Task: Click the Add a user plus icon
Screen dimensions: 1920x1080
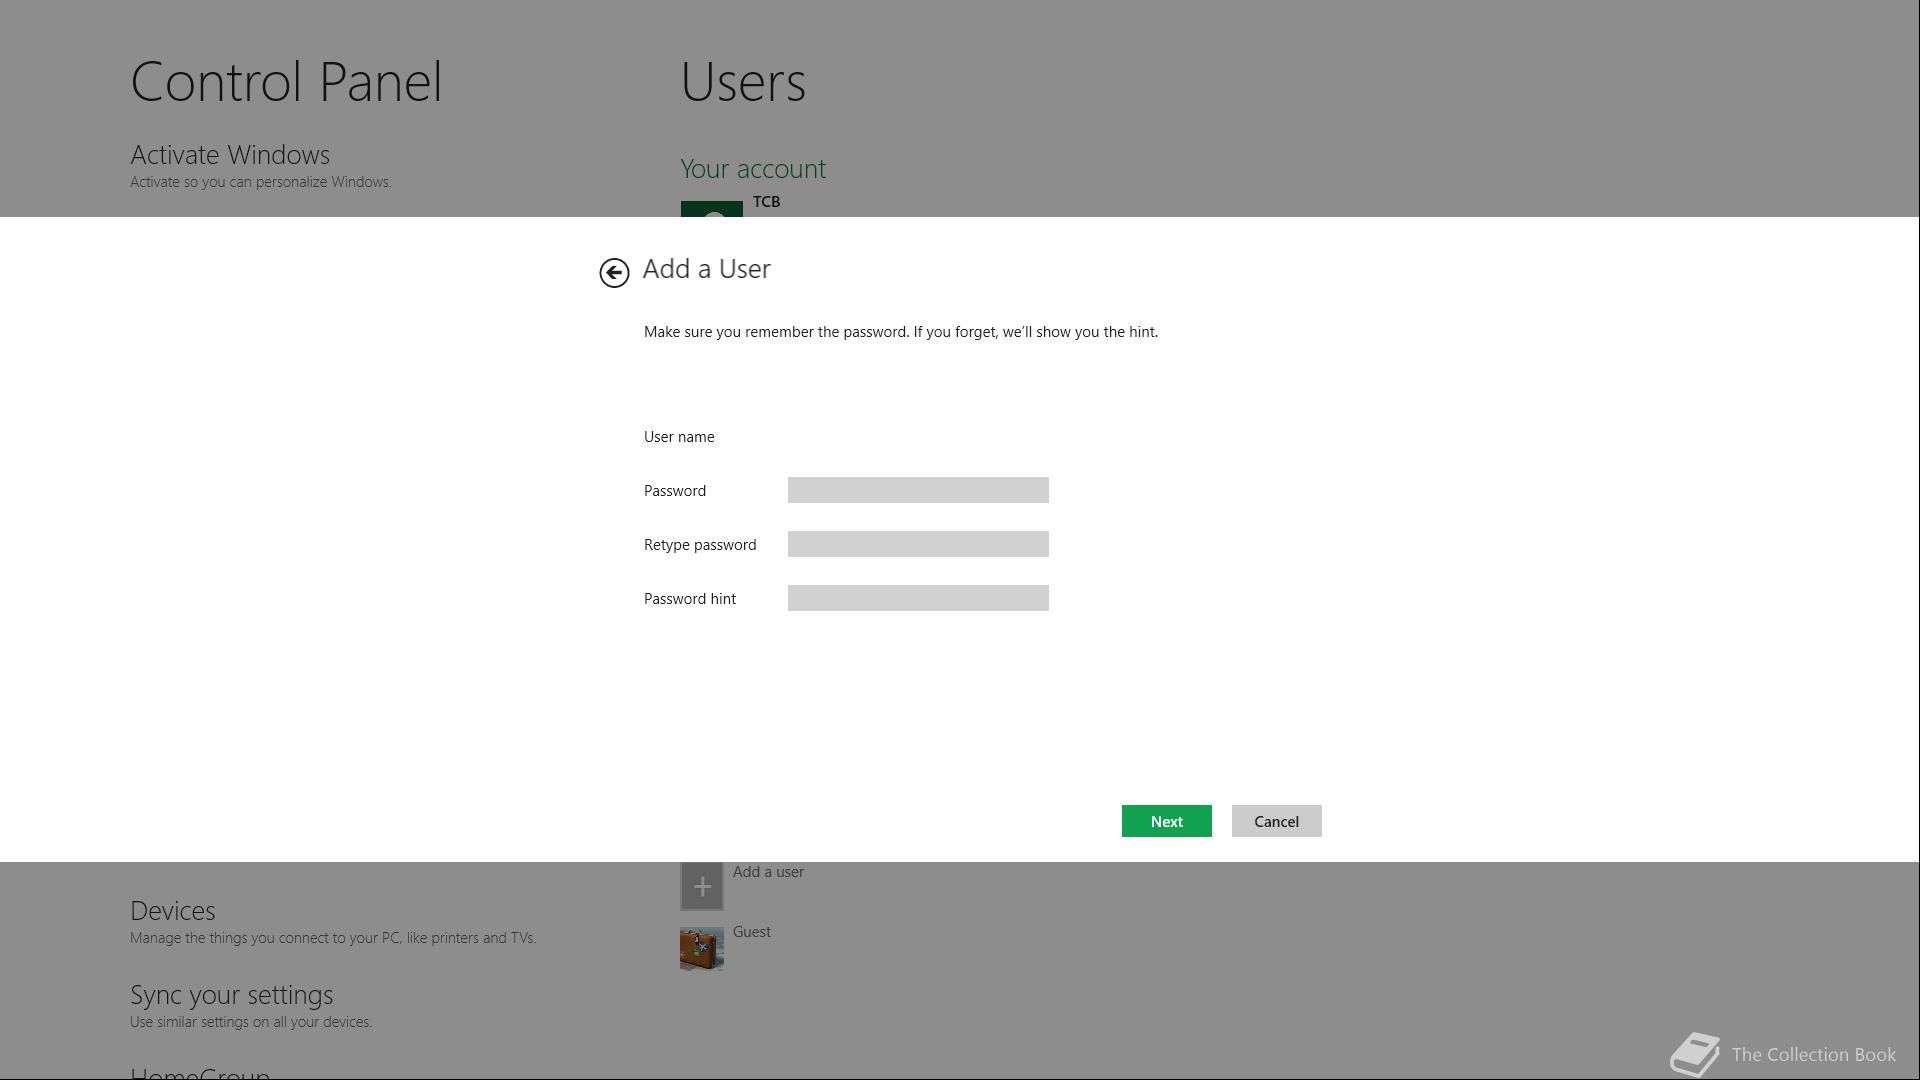Action: 702,887
